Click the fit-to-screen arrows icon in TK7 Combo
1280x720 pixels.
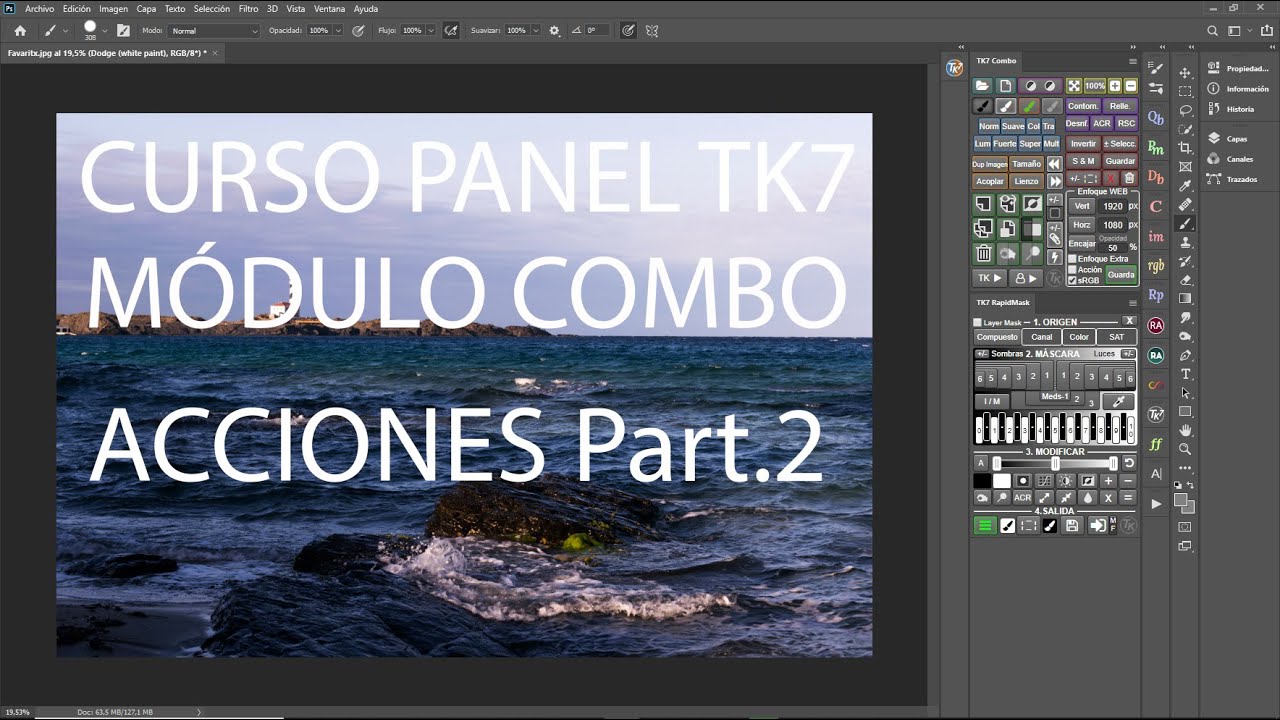1073,86
